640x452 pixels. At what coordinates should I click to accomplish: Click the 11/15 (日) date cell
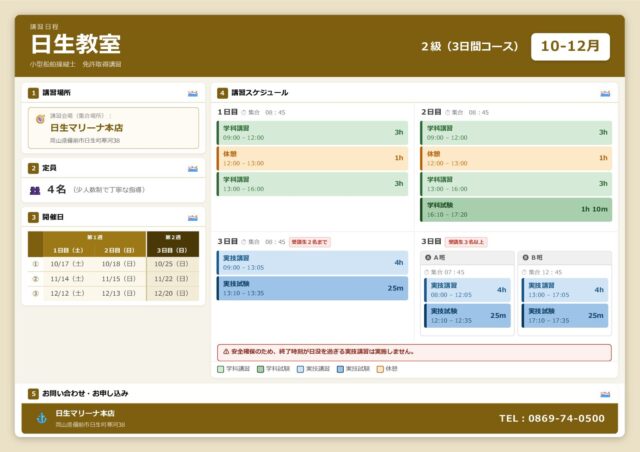tap(119, 279)
